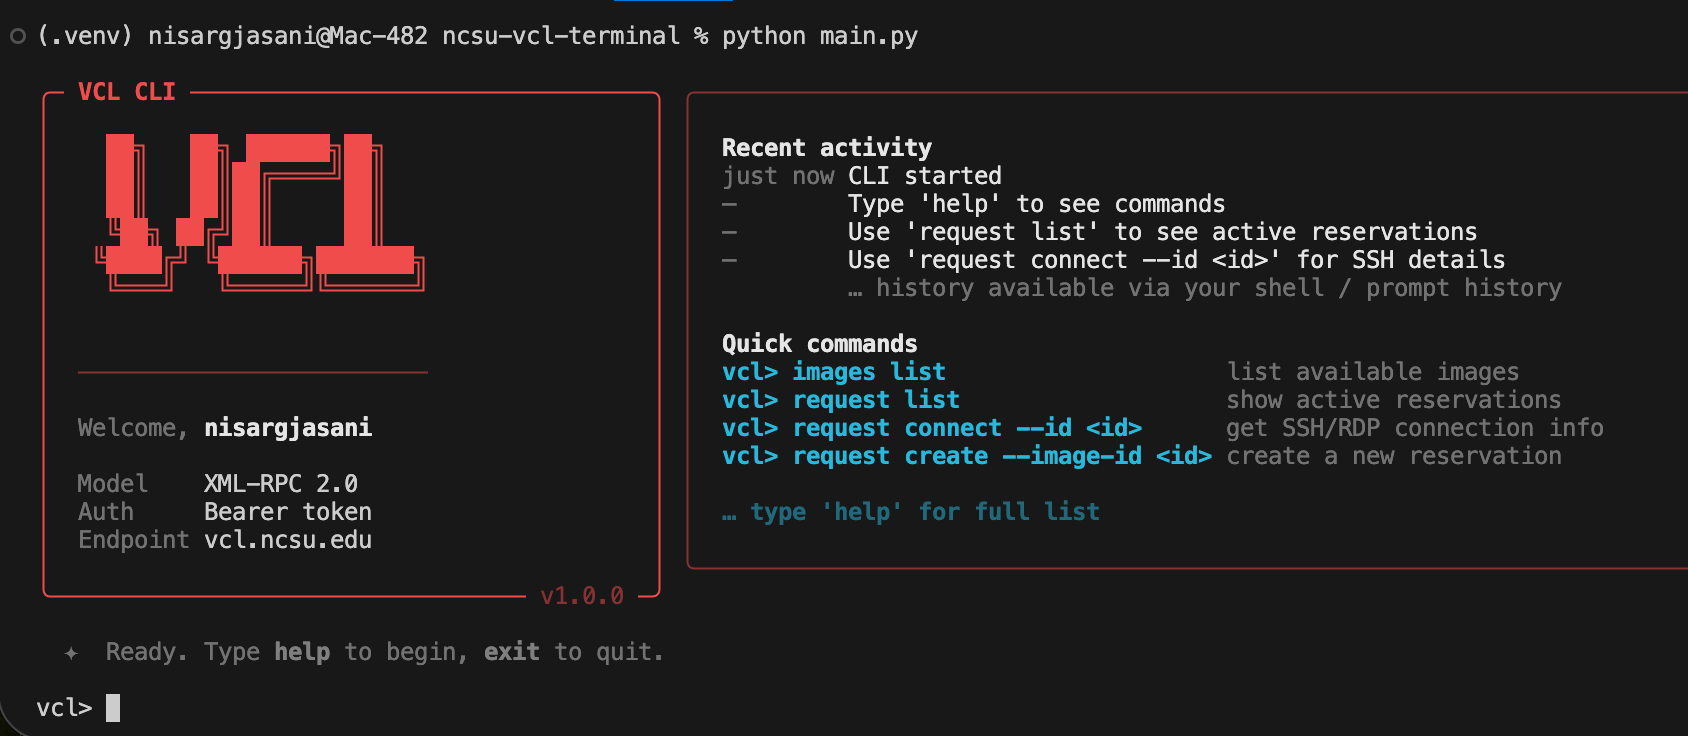Click the 'vcl> request list' quick command
Screen dimensions: 1688x736
point(841,400)
